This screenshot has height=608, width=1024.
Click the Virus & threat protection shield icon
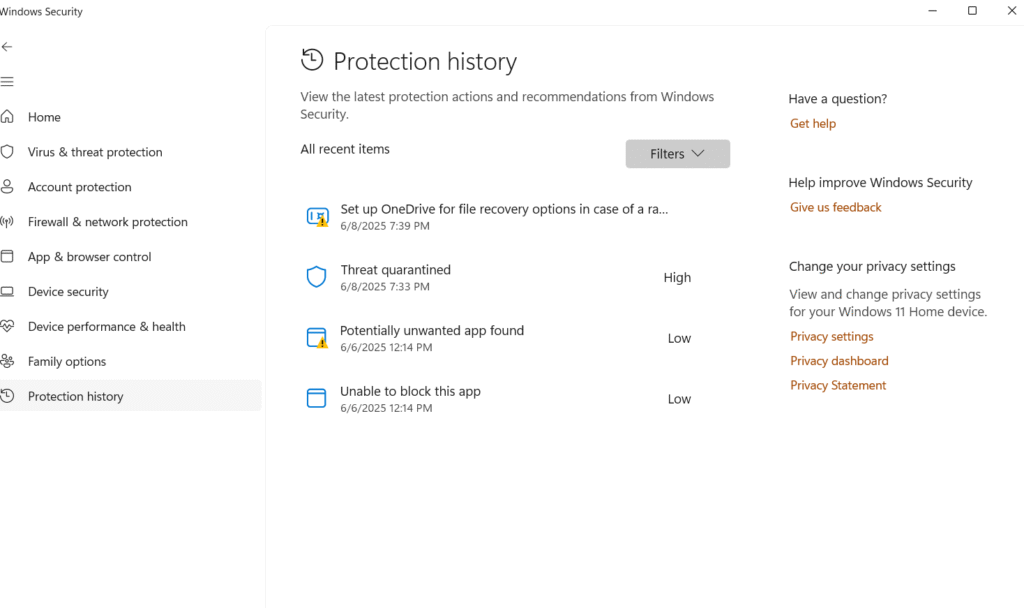coord(7,152)
